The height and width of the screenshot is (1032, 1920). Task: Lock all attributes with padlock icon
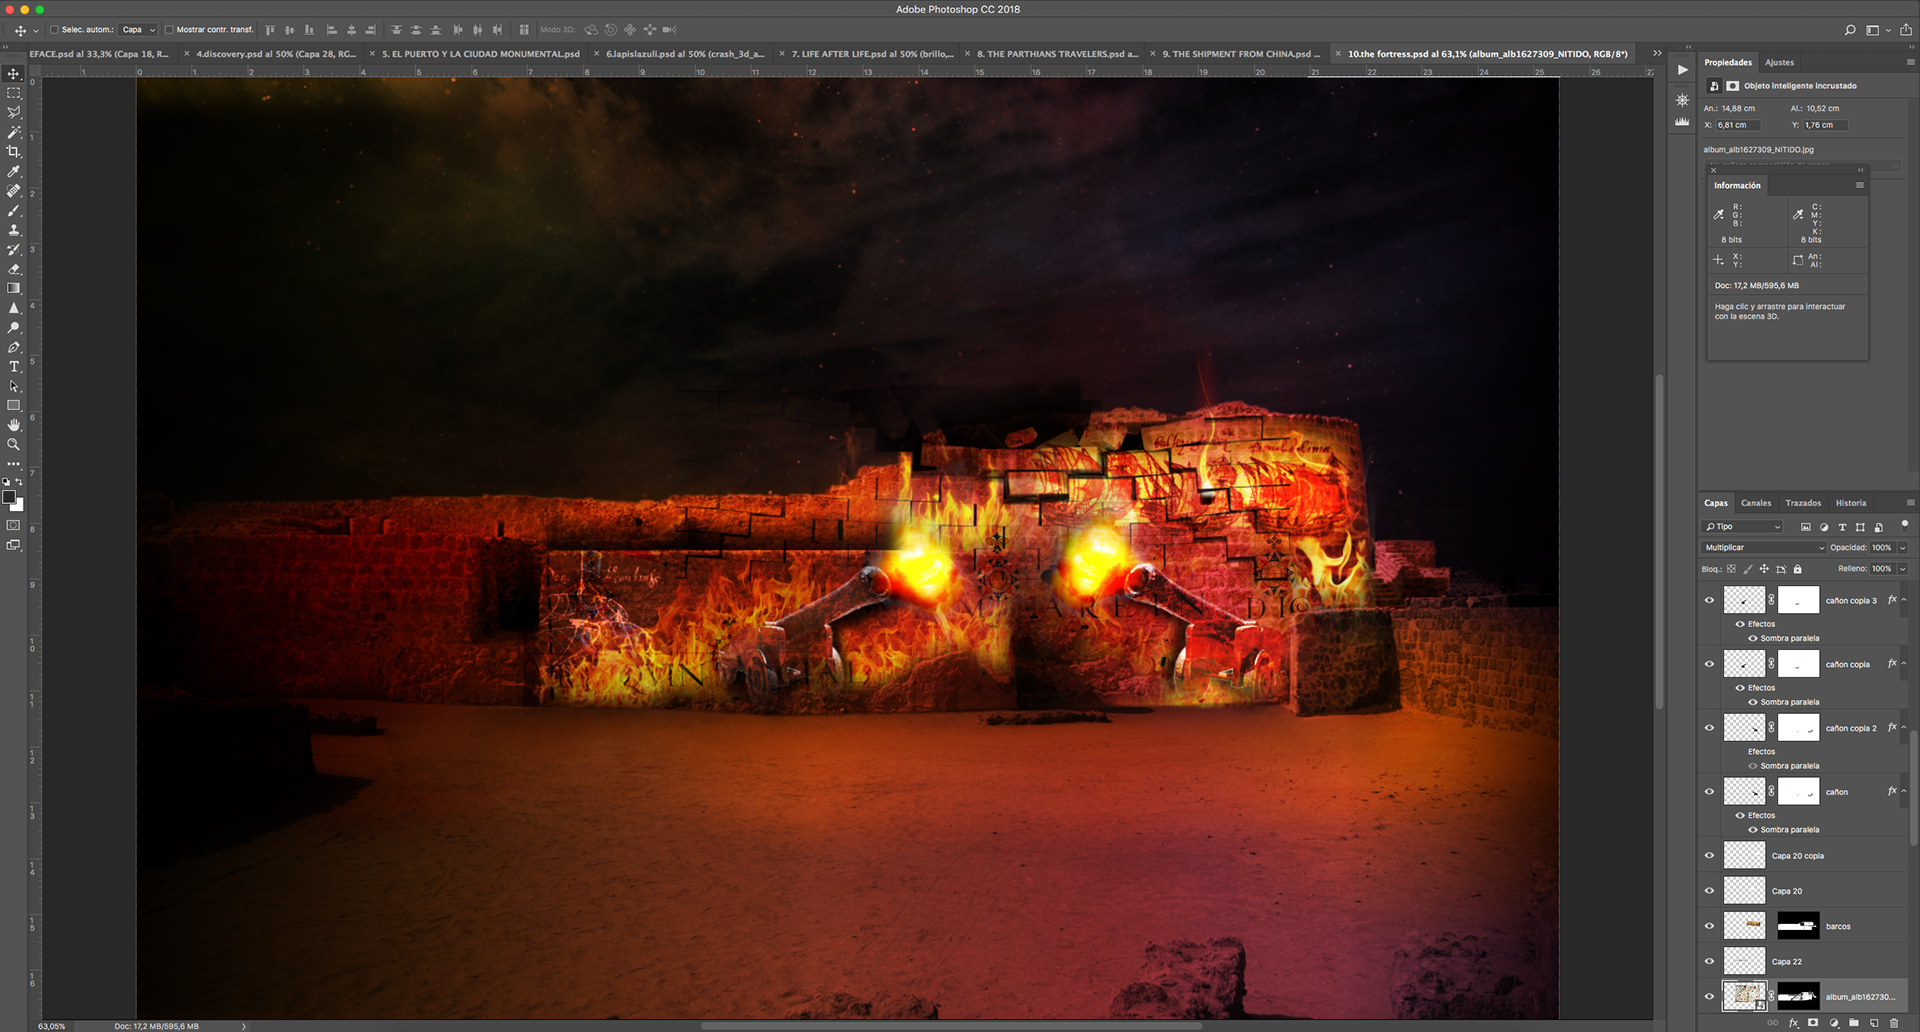click(1797, 569)
